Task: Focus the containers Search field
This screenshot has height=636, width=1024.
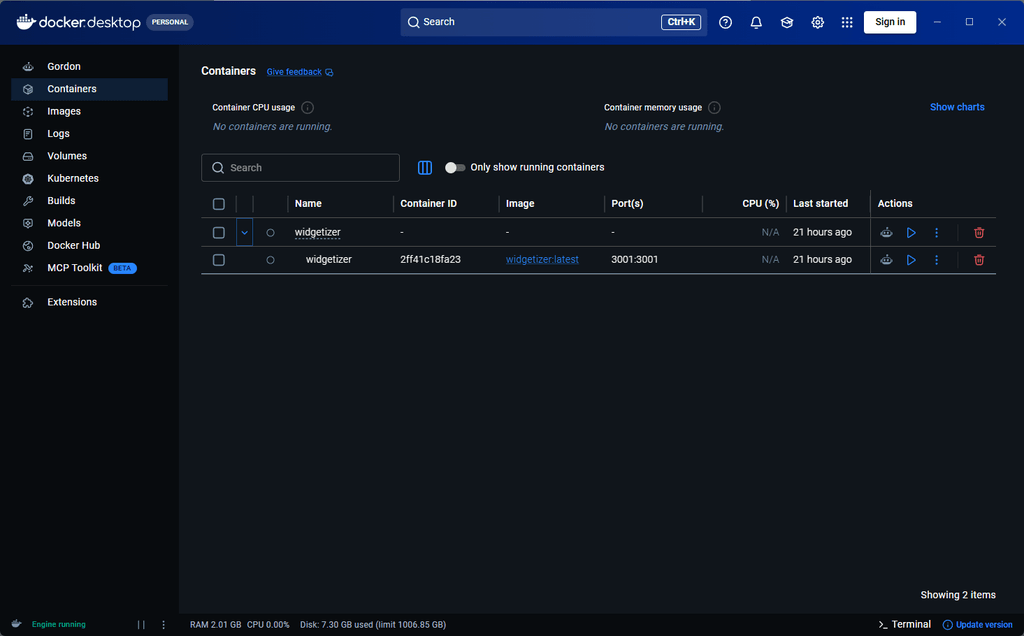Action: click(300, 168)
